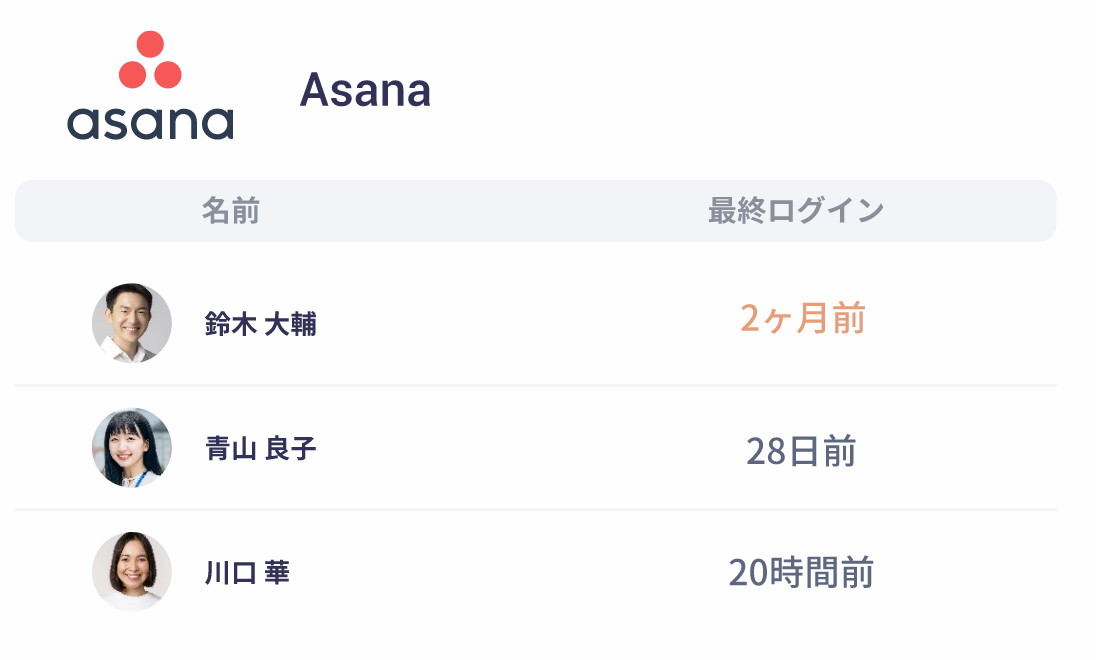1096x660 pixels.
Task: Select the name 川口 華
Action: pyautogui.click(x=247, y=573)
